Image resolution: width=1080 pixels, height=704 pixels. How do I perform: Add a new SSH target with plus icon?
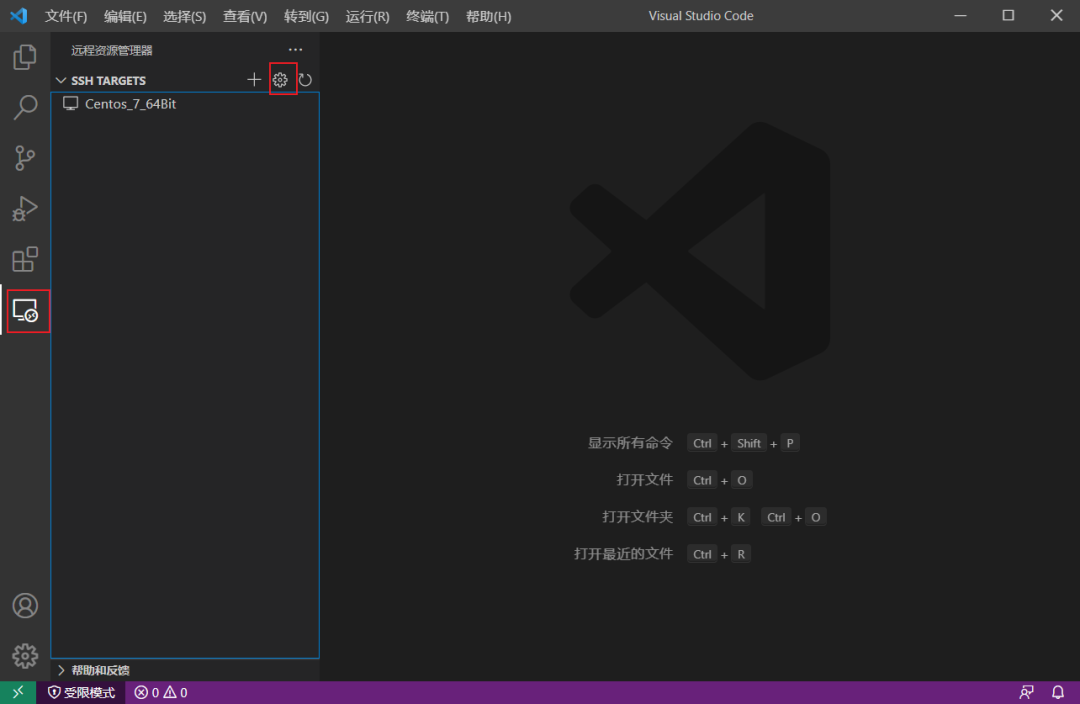254,80
